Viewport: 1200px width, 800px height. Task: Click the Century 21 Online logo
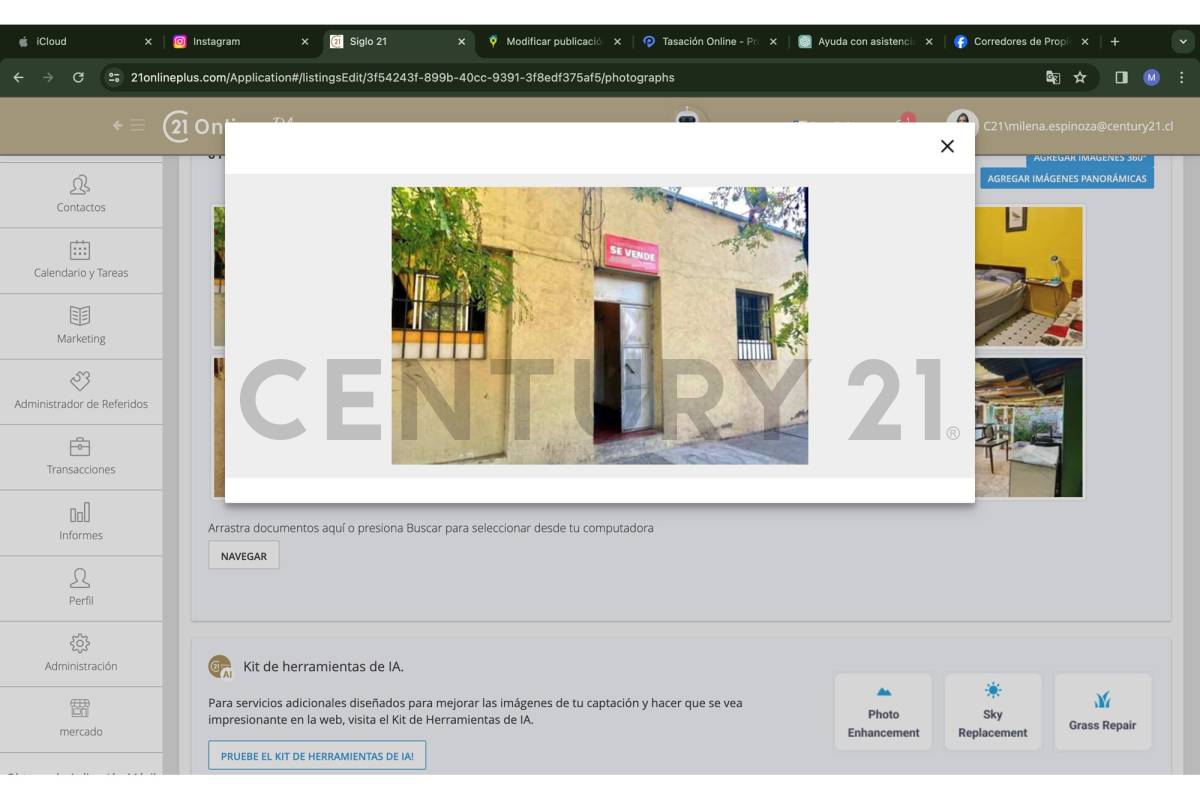pyautogui.click(x=228, y=126)
